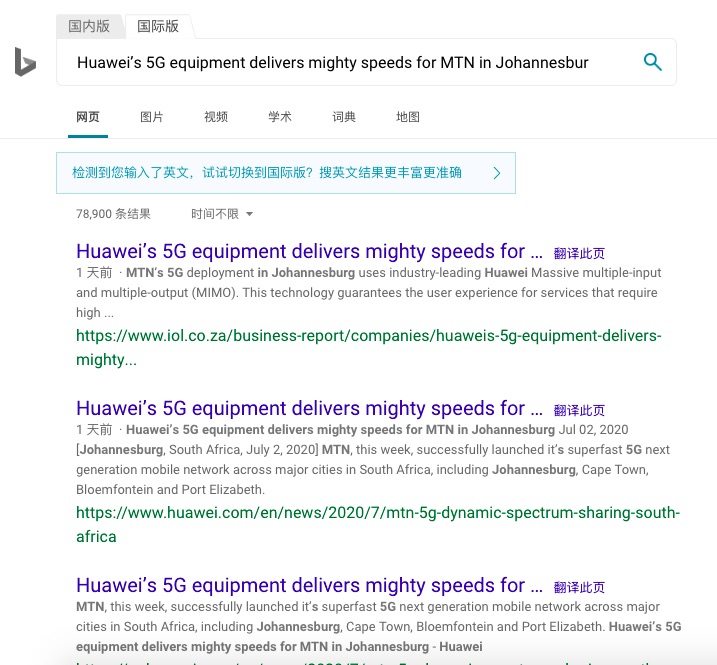This screenshot has width=717, height=665.
Task: Click the iol.co.za business-report URL
Action: [369, 348]
